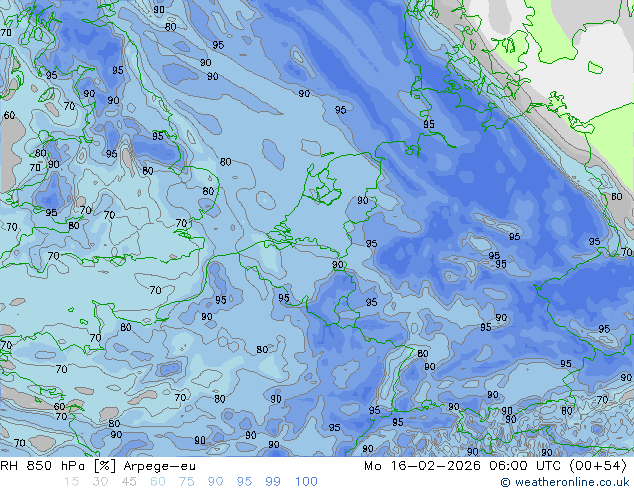
Task: Click the legend value '30'
Action: (100, 482)
